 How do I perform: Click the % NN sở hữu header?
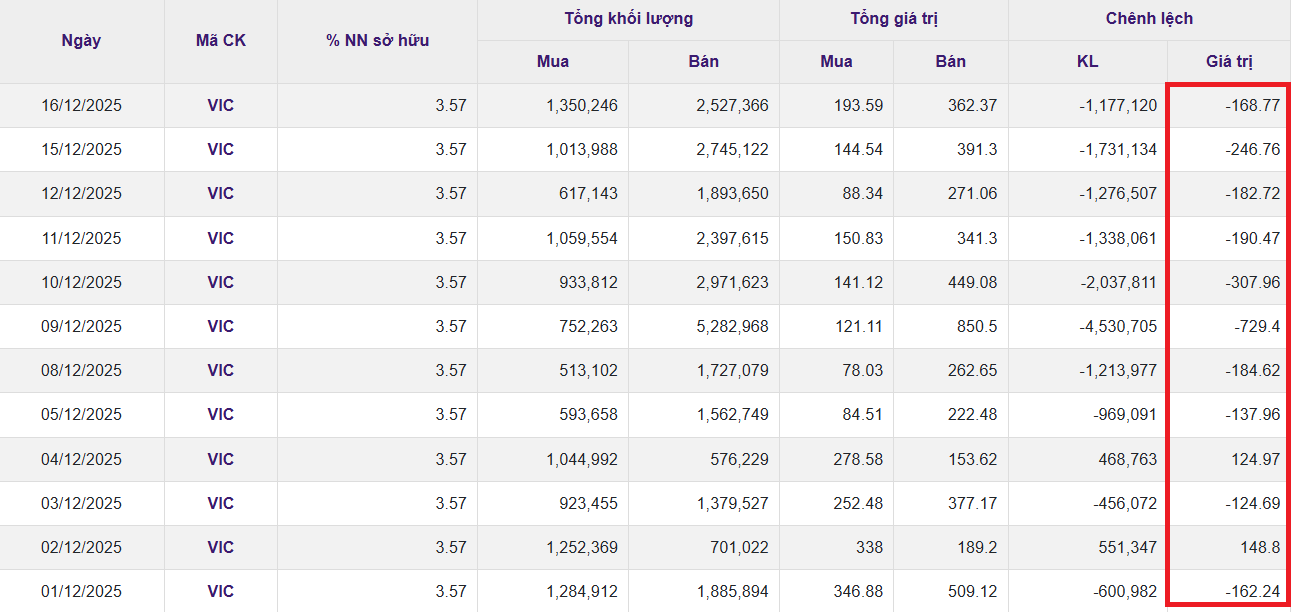377,41
